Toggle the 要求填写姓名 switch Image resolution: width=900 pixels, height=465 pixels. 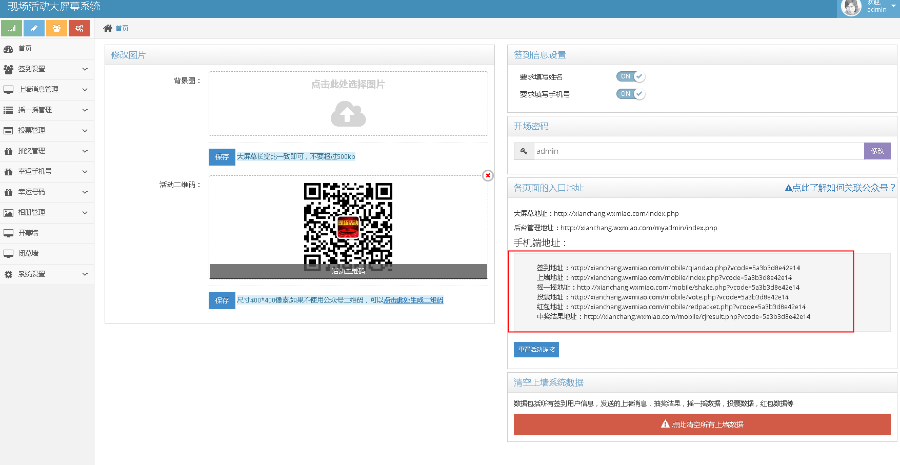click(x=630, y=76)
